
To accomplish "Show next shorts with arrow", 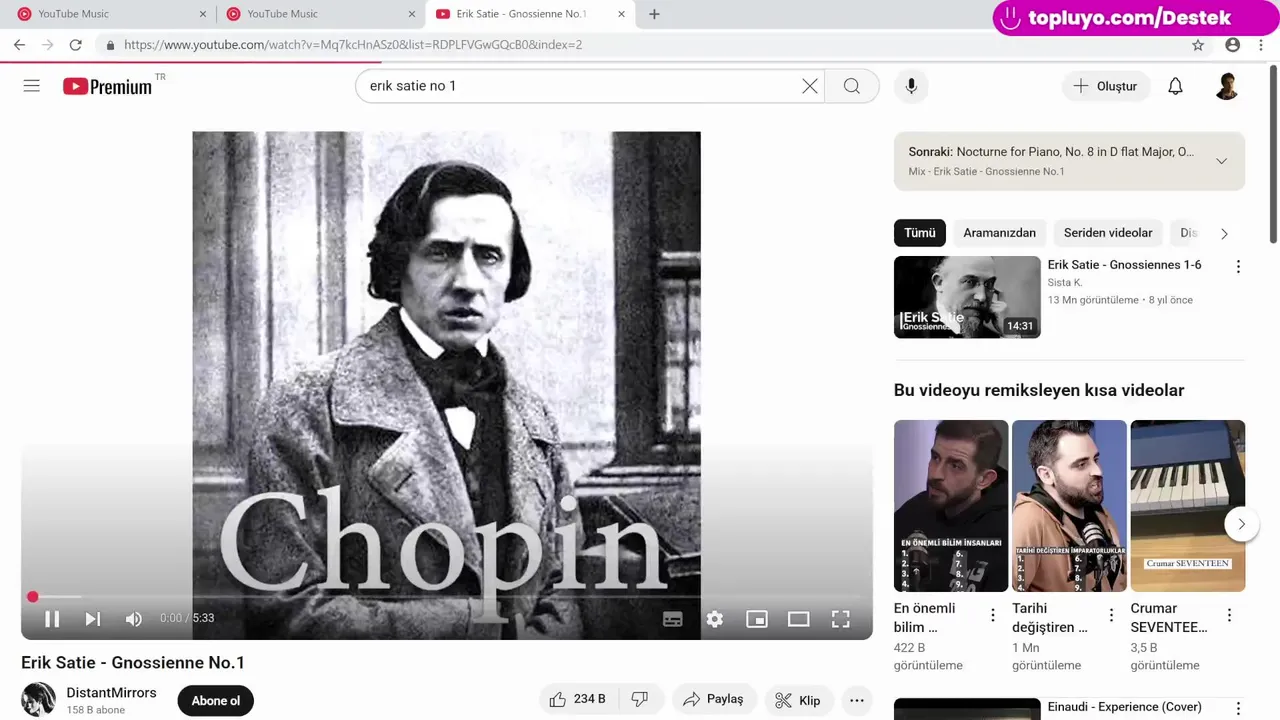I will (x=1242, y=524).
